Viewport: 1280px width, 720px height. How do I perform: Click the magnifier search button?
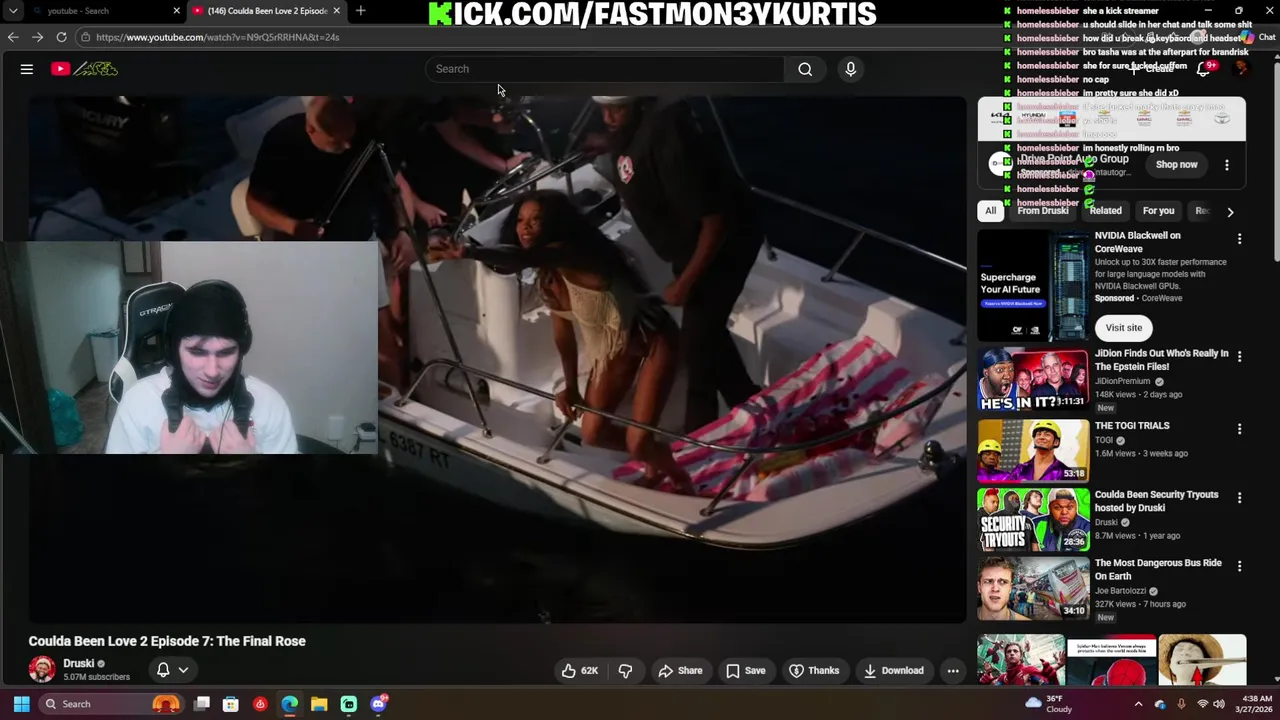pos(805,69)
